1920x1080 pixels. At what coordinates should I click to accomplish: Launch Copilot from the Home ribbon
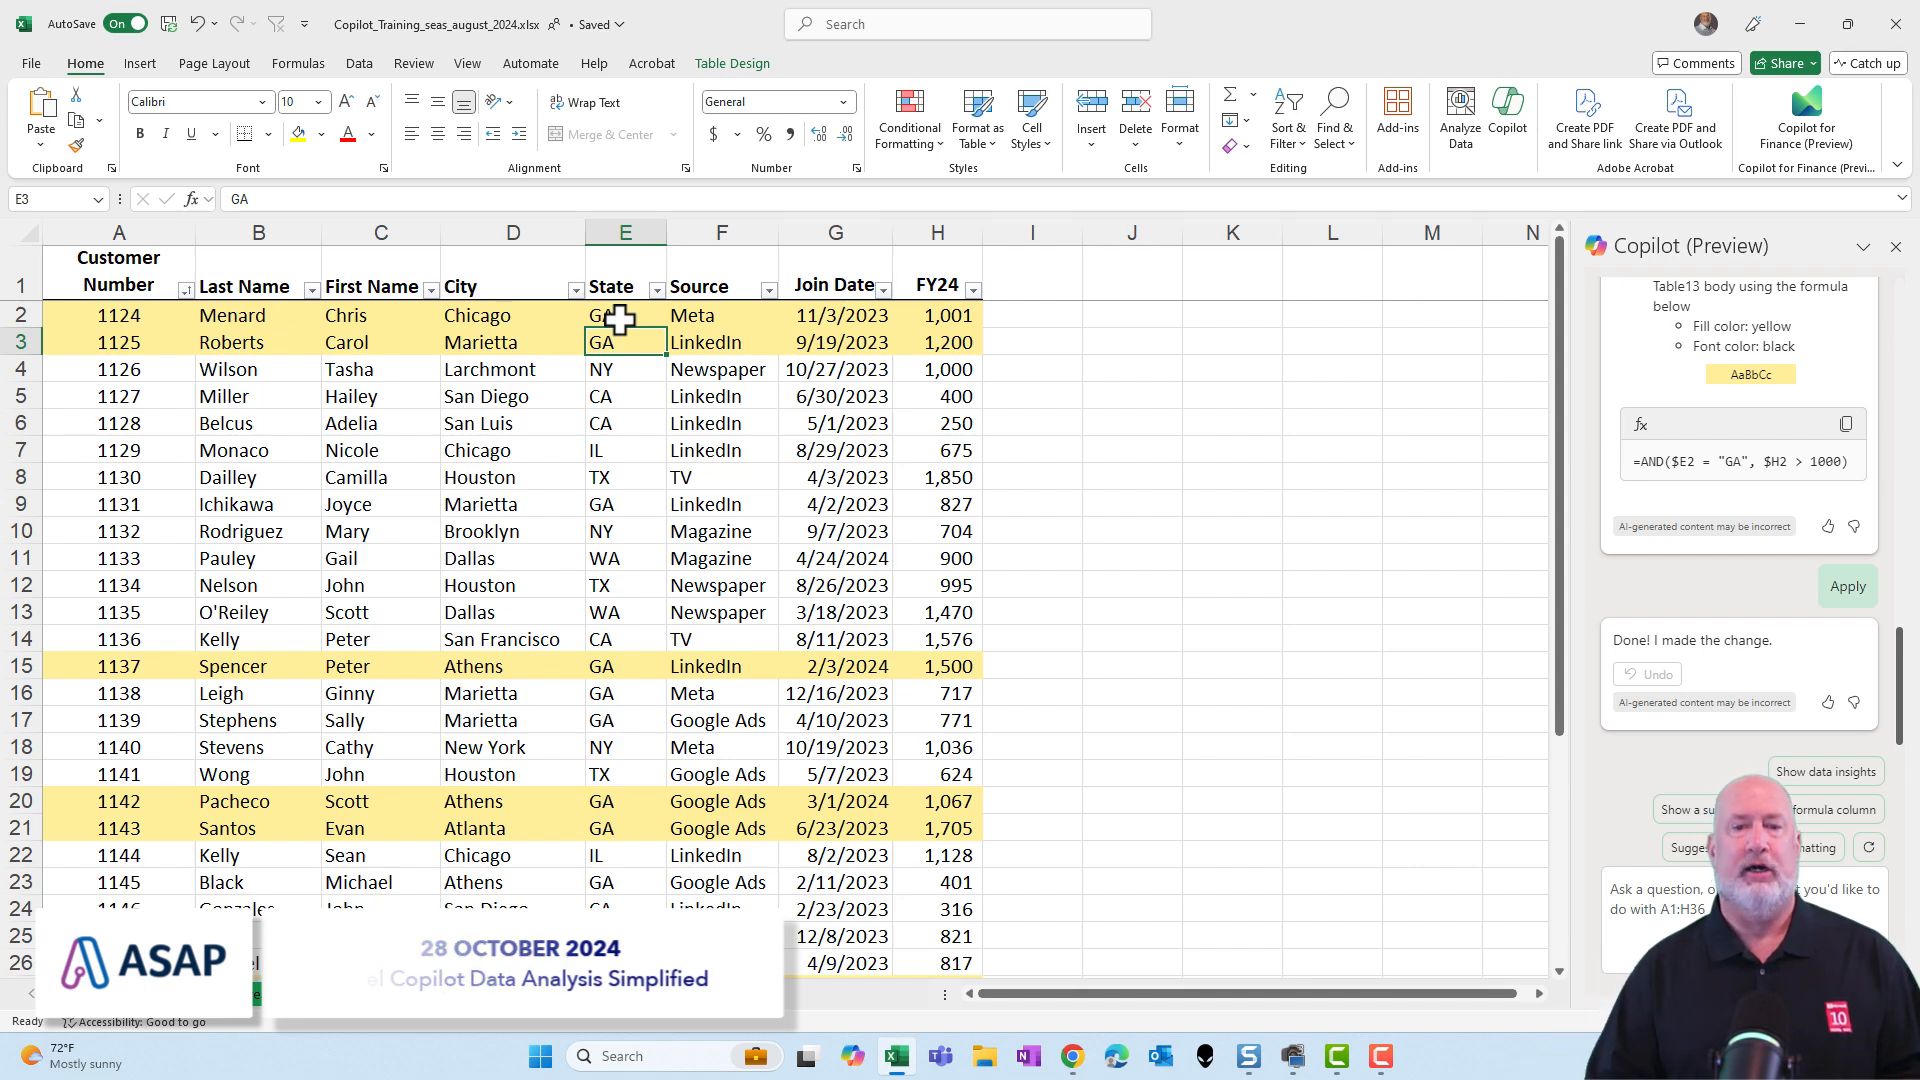pos(1508,118)
